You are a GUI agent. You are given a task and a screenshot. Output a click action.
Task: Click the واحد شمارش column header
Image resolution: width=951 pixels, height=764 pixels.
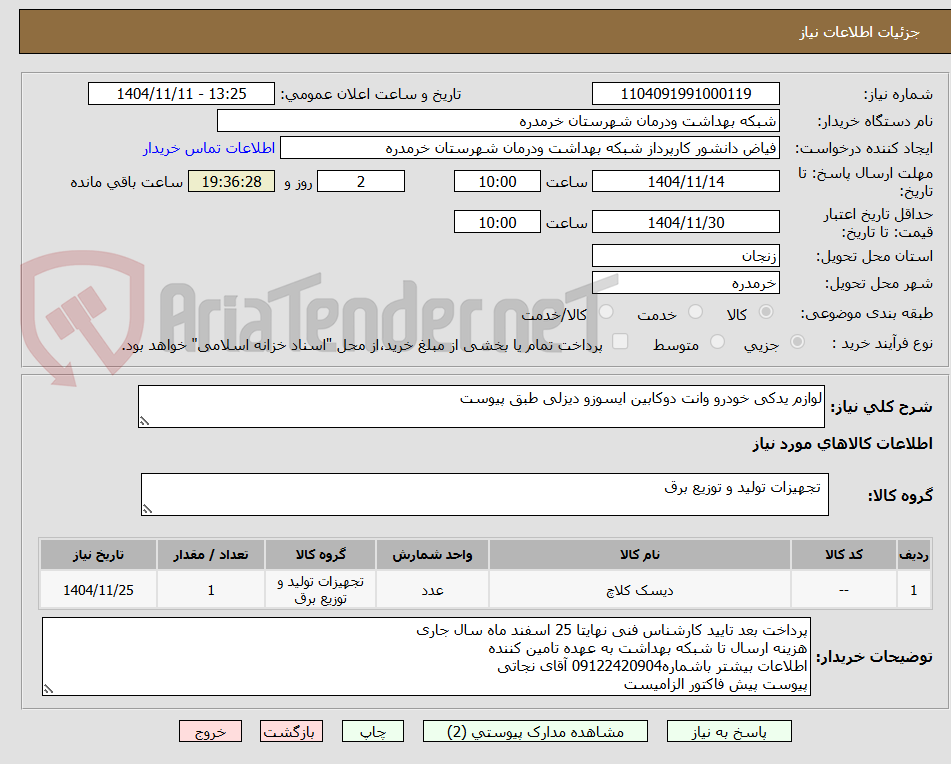pyautogui.click(x=432, y=554)
